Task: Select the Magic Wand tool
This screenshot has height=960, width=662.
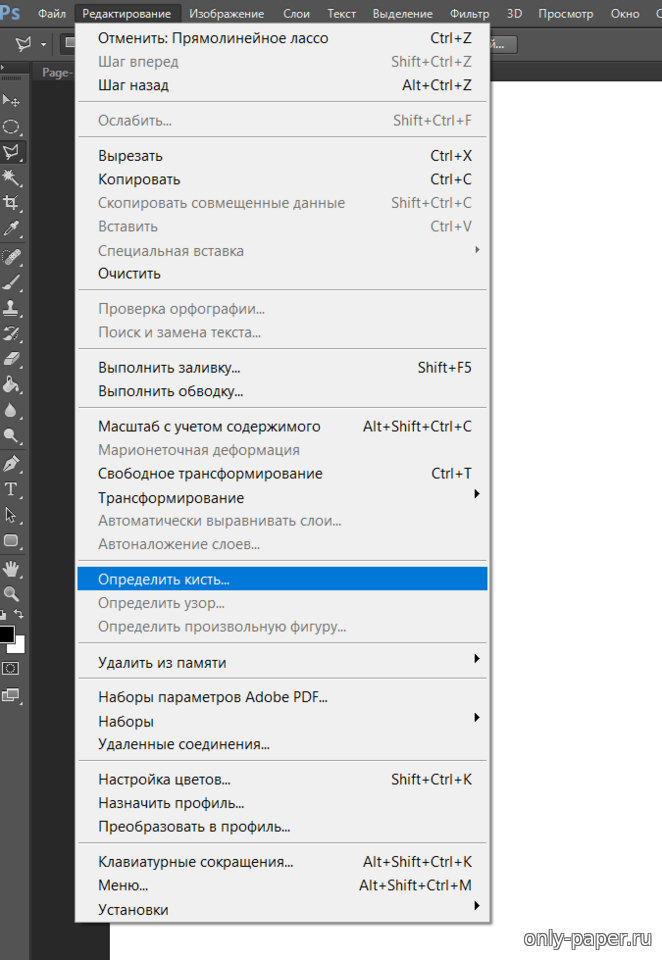Action: 12,177
